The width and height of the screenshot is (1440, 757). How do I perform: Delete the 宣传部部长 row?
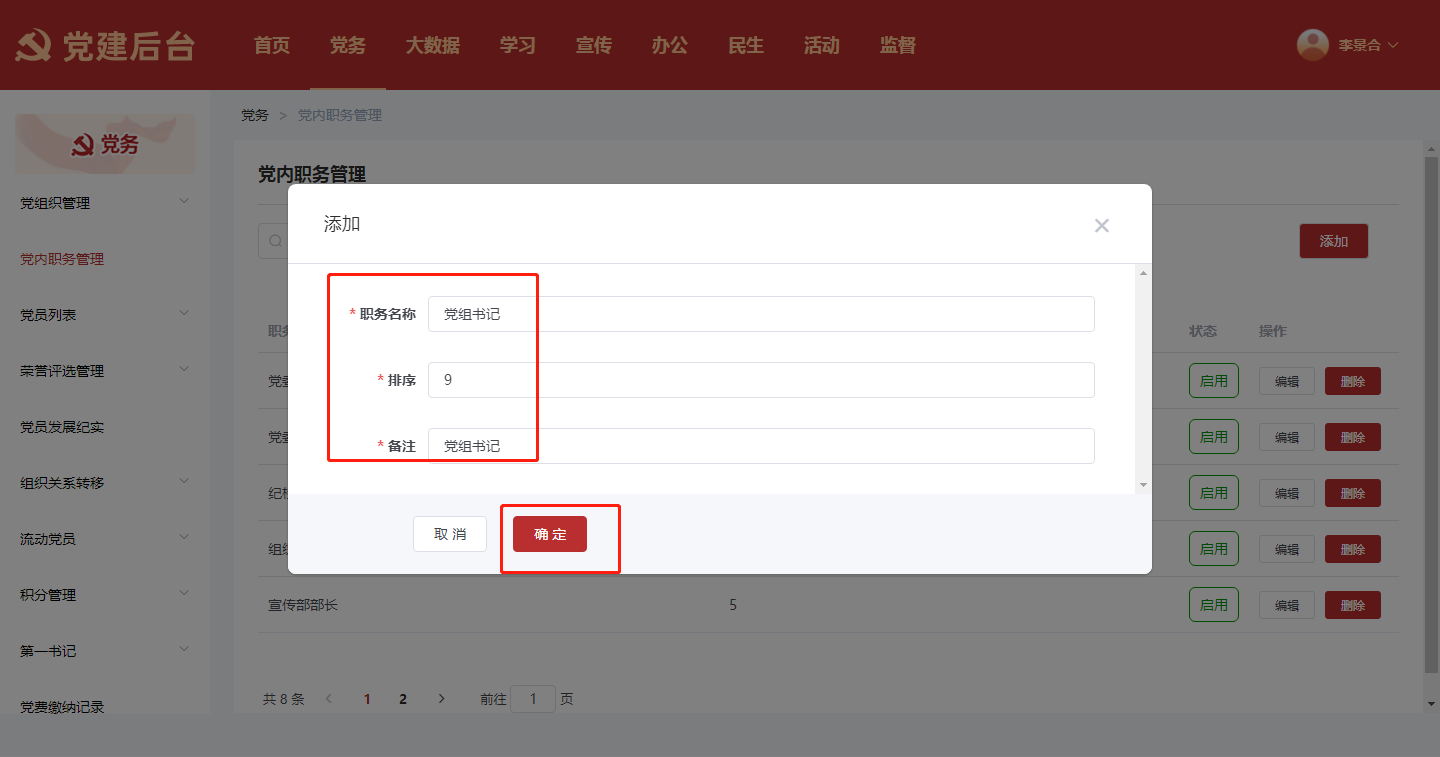click(x=1352, y=605)
